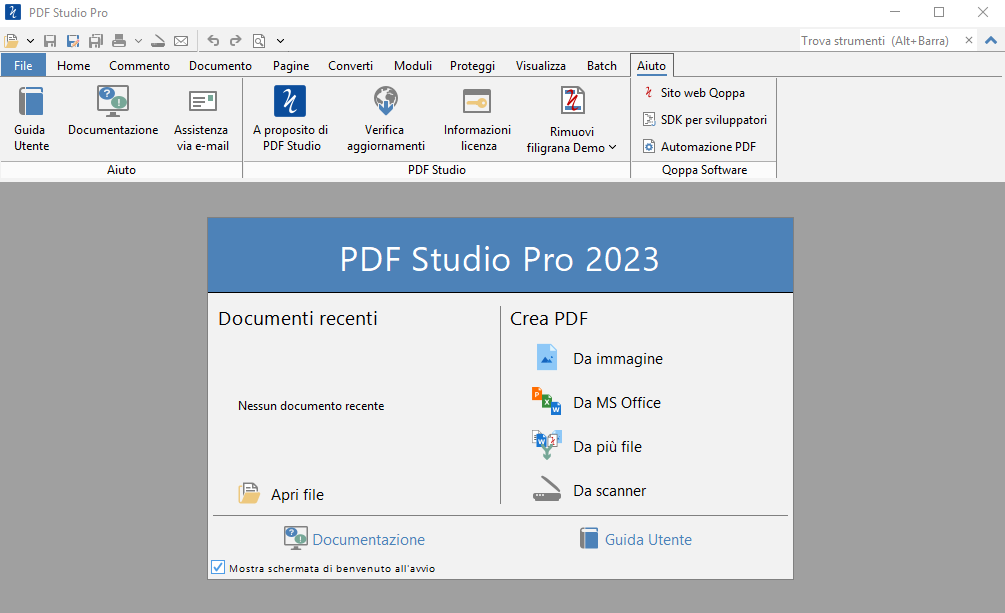The height and width of the screenshot is (613, 1005).
Task: Uncheck Mostra schermata di benvenuto all'avvio
Action: tap(218, 567)
